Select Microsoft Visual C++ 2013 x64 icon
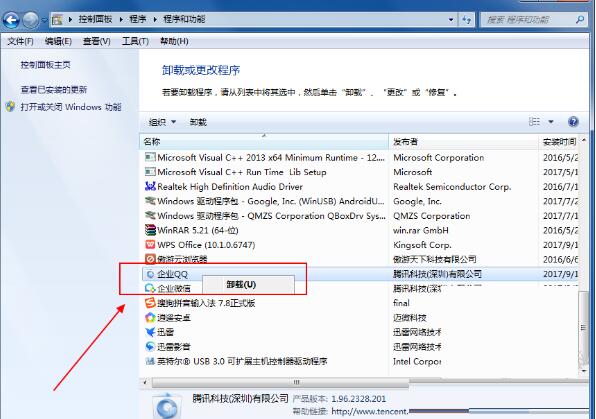The height and width of the screenshot is (419, 596). [150, 157]
